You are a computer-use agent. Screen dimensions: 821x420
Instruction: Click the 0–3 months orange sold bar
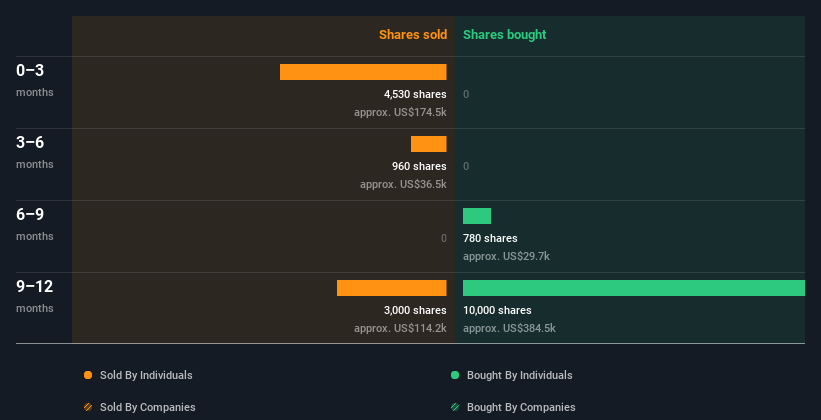click(x=363, y=72)
